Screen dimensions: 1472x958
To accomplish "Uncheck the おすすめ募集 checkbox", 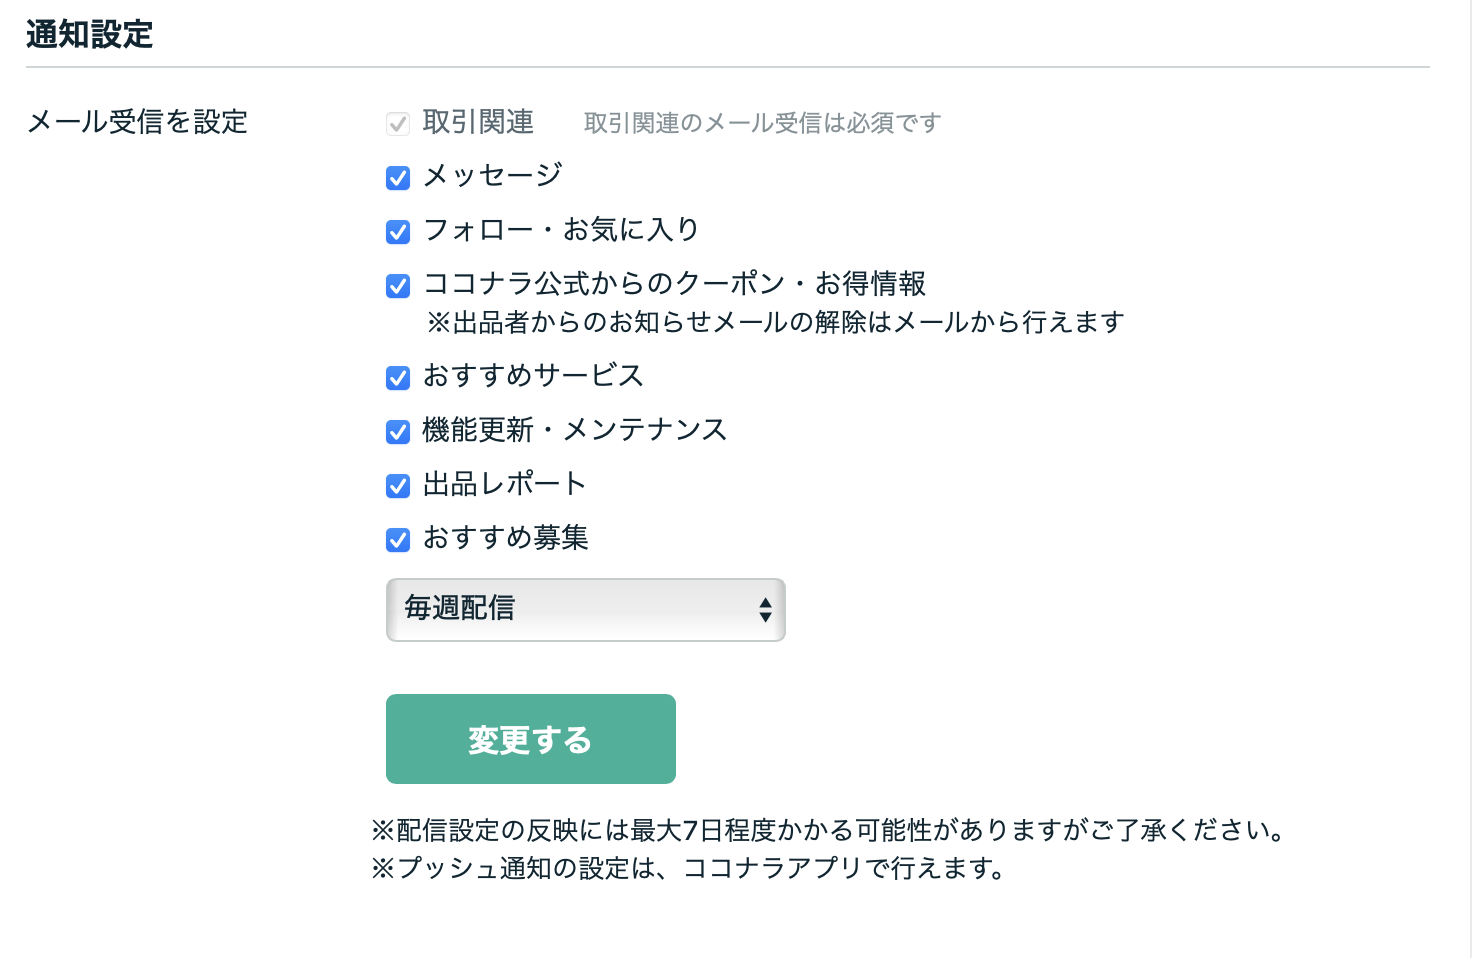I will 398,540.
